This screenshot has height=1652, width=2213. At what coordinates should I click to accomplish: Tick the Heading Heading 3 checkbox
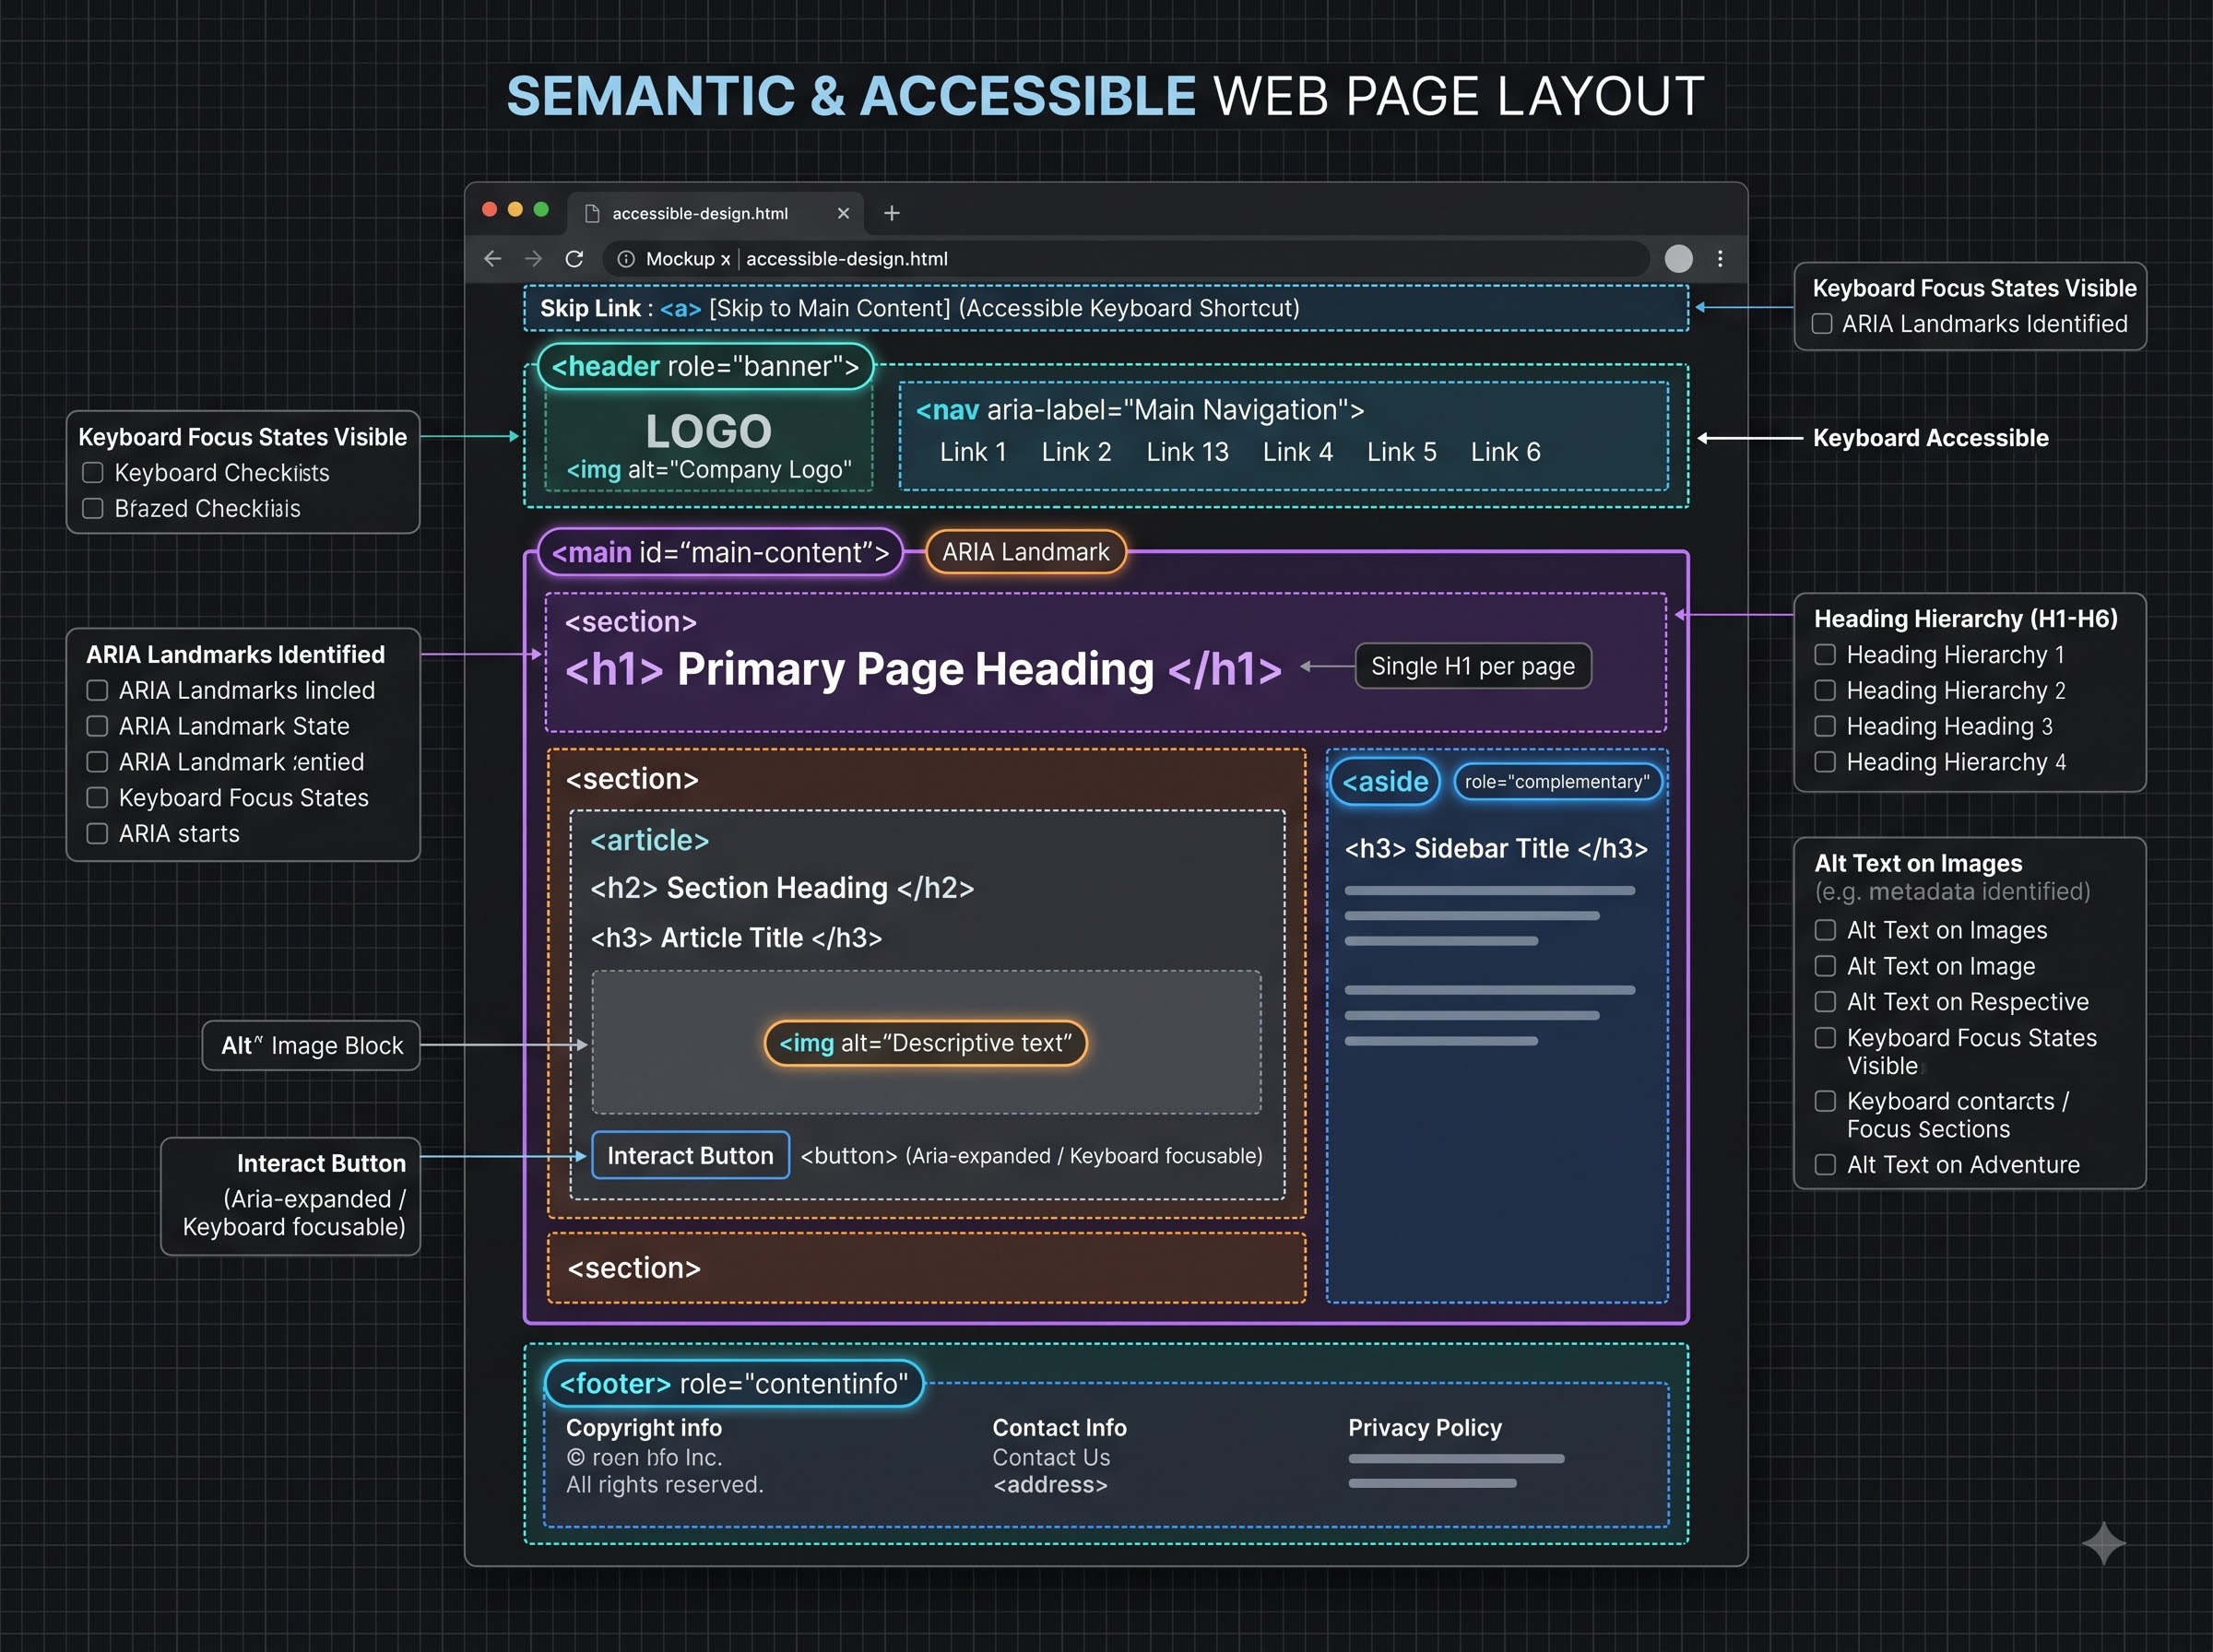coord(1825,726)
